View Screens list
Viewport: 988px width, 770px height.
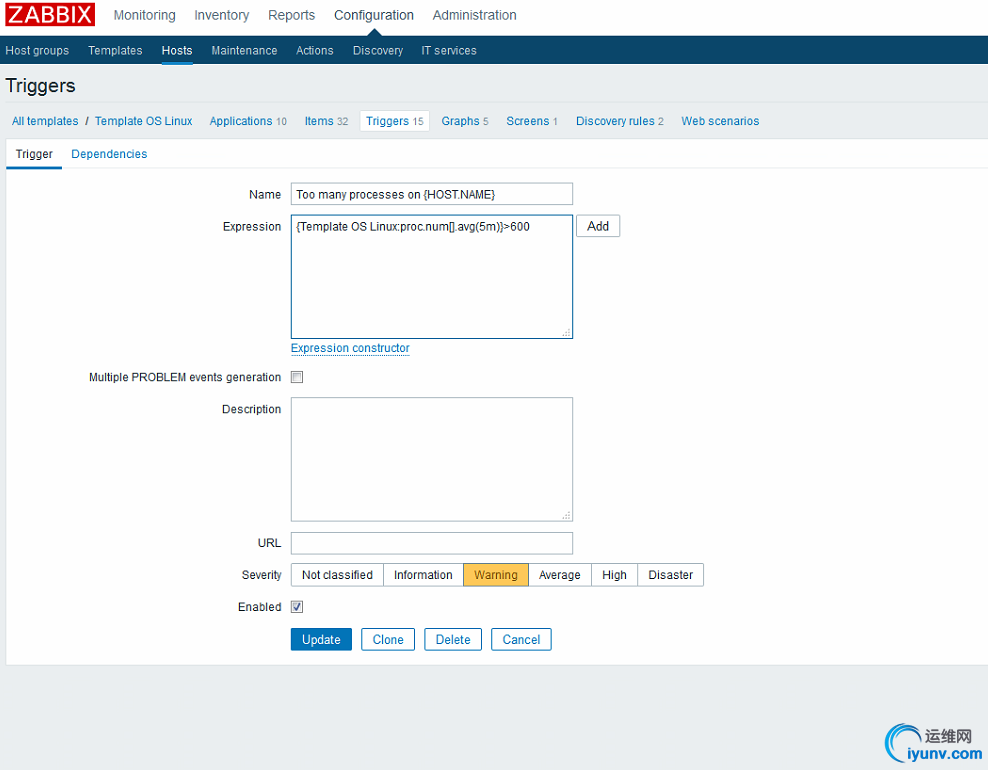[x=532, y=121]
